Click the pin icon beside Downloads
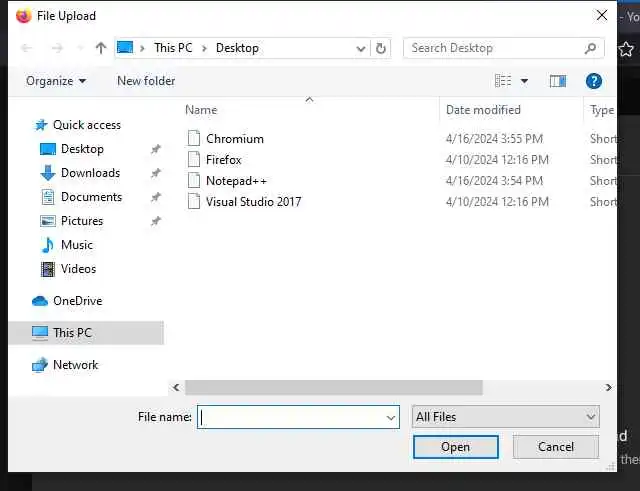Viewport: 640px width, 491px height. coord(156,173)
